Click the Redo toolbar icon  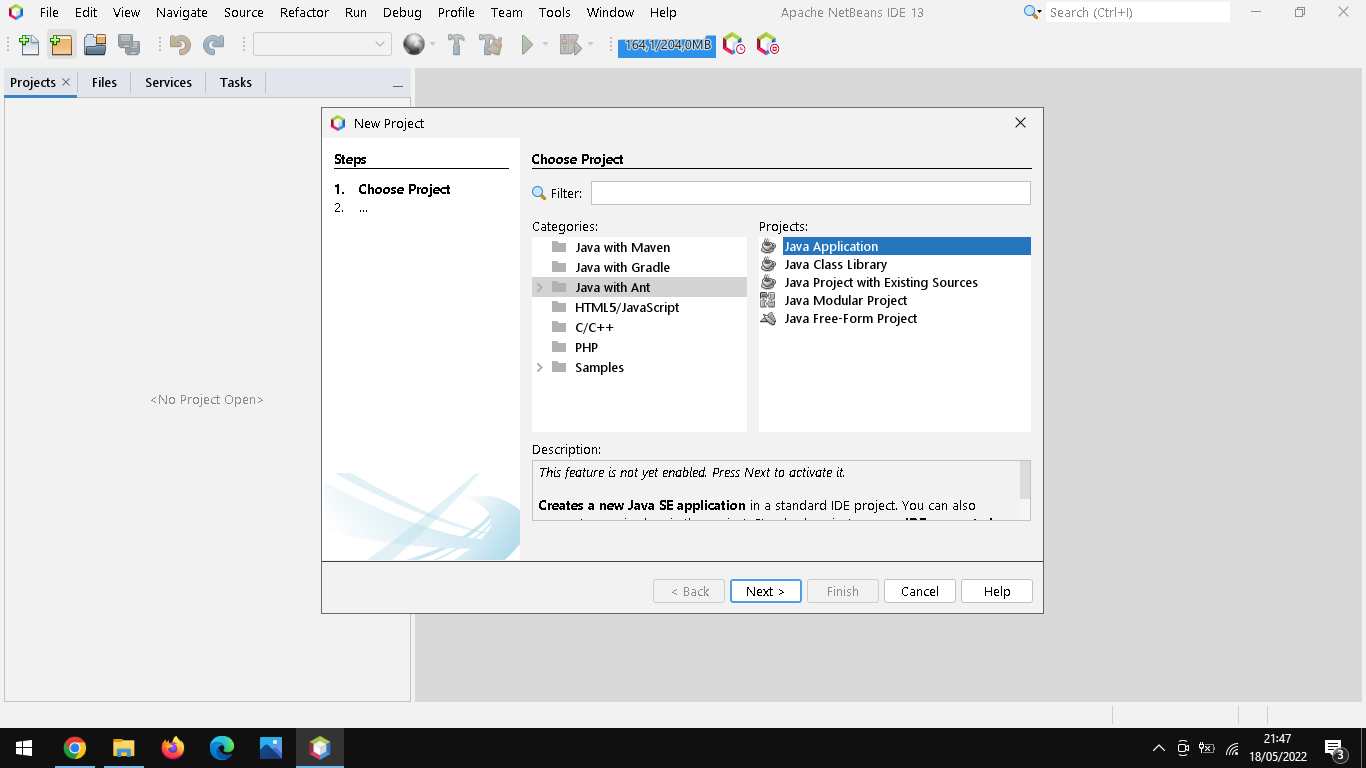[213, 44]
